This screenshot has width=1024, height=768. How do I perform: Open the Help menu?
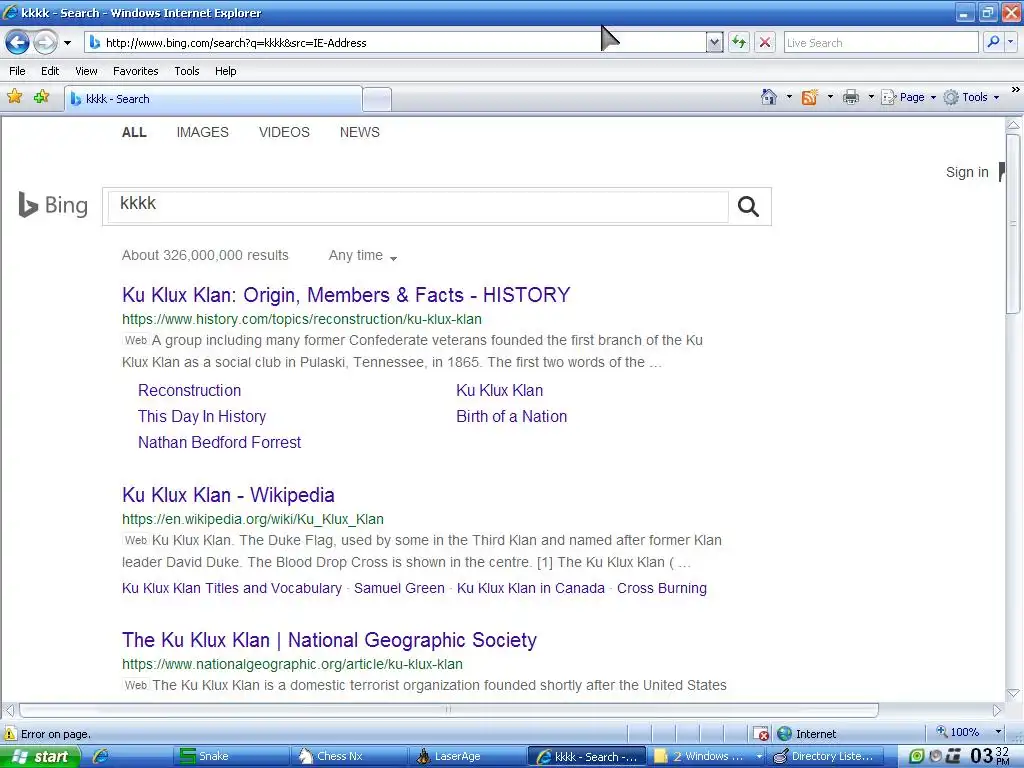(x=225, y=71)
